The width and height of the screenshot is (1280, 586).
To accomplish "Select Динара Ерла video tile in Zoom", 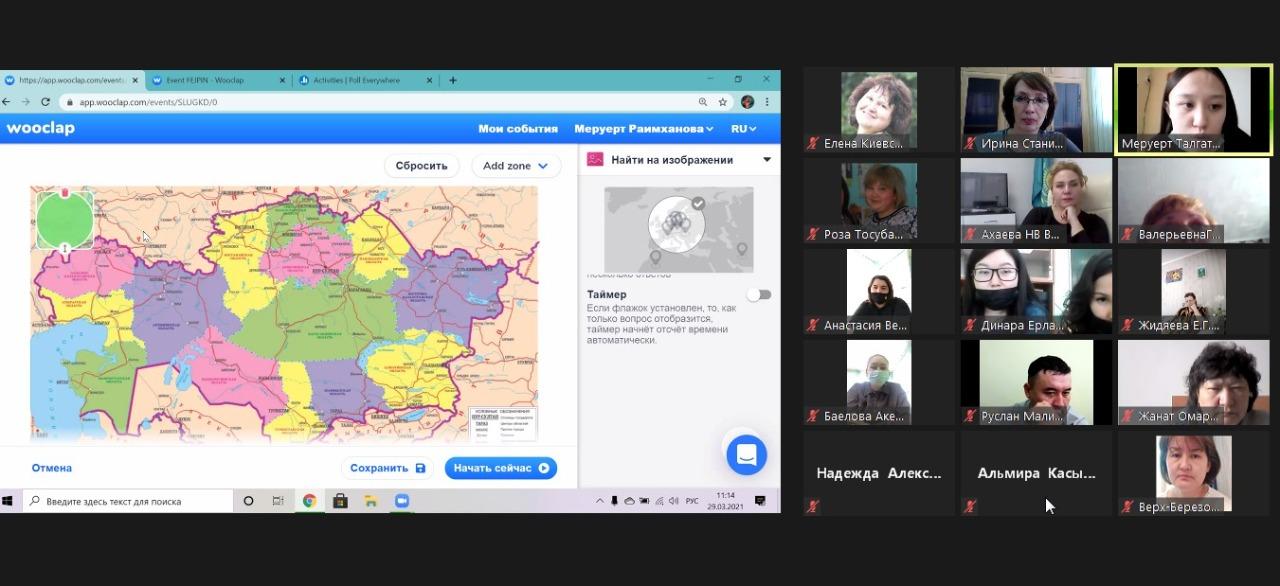I will (1036, 292).
